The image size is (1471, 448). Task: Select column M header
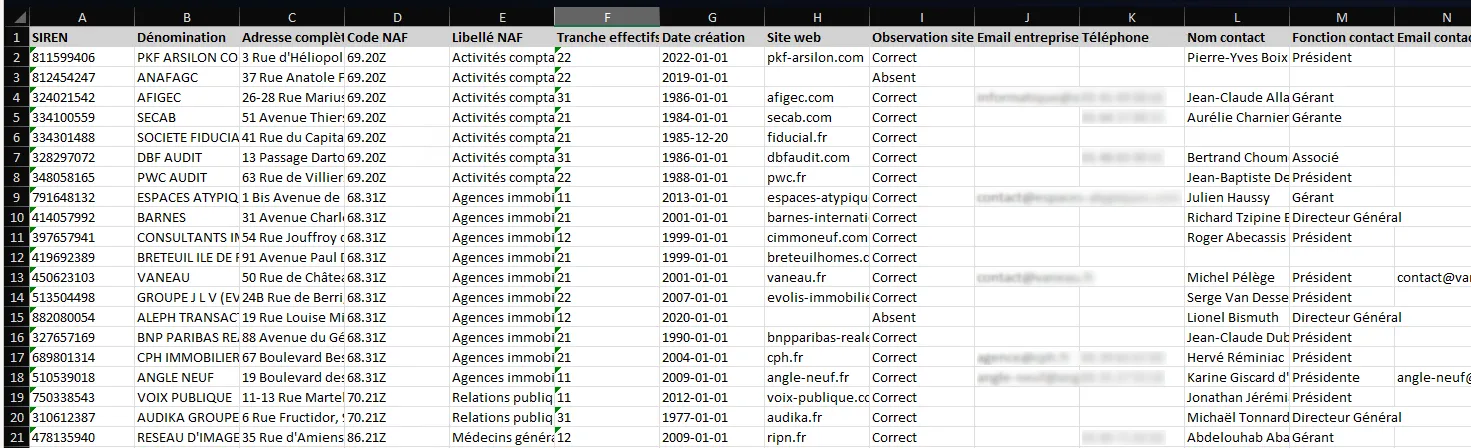(1342, 17)
